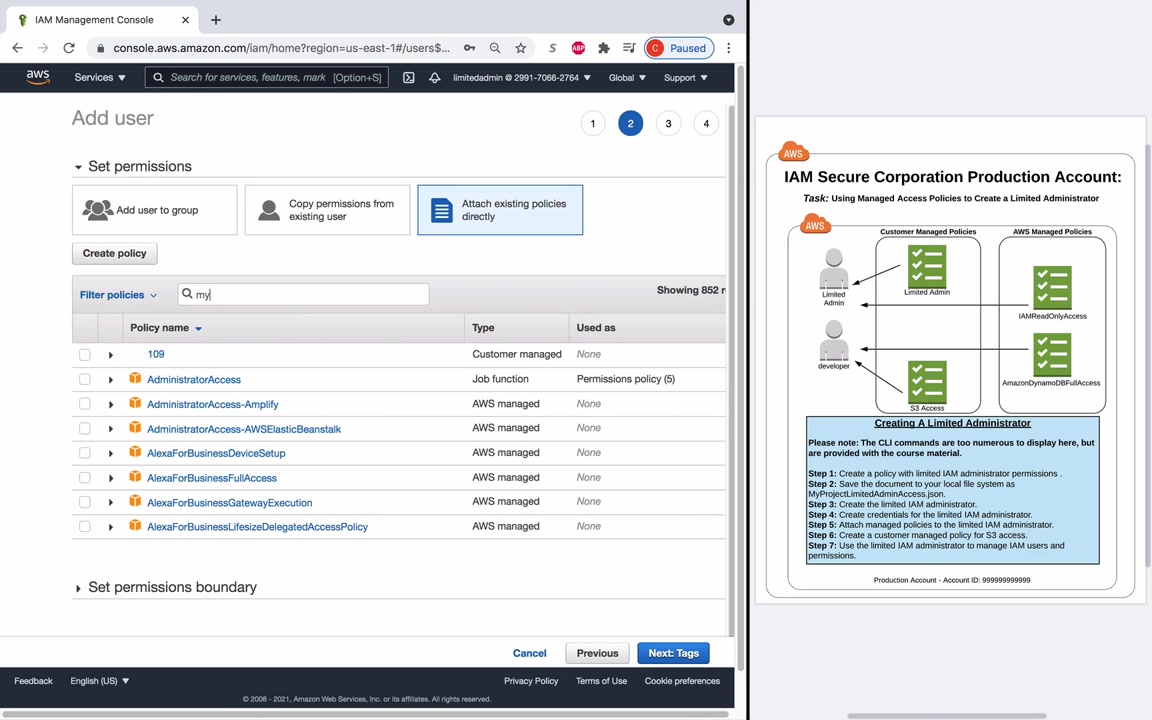Go forward with the browser forward arrow

pos(43,48)
